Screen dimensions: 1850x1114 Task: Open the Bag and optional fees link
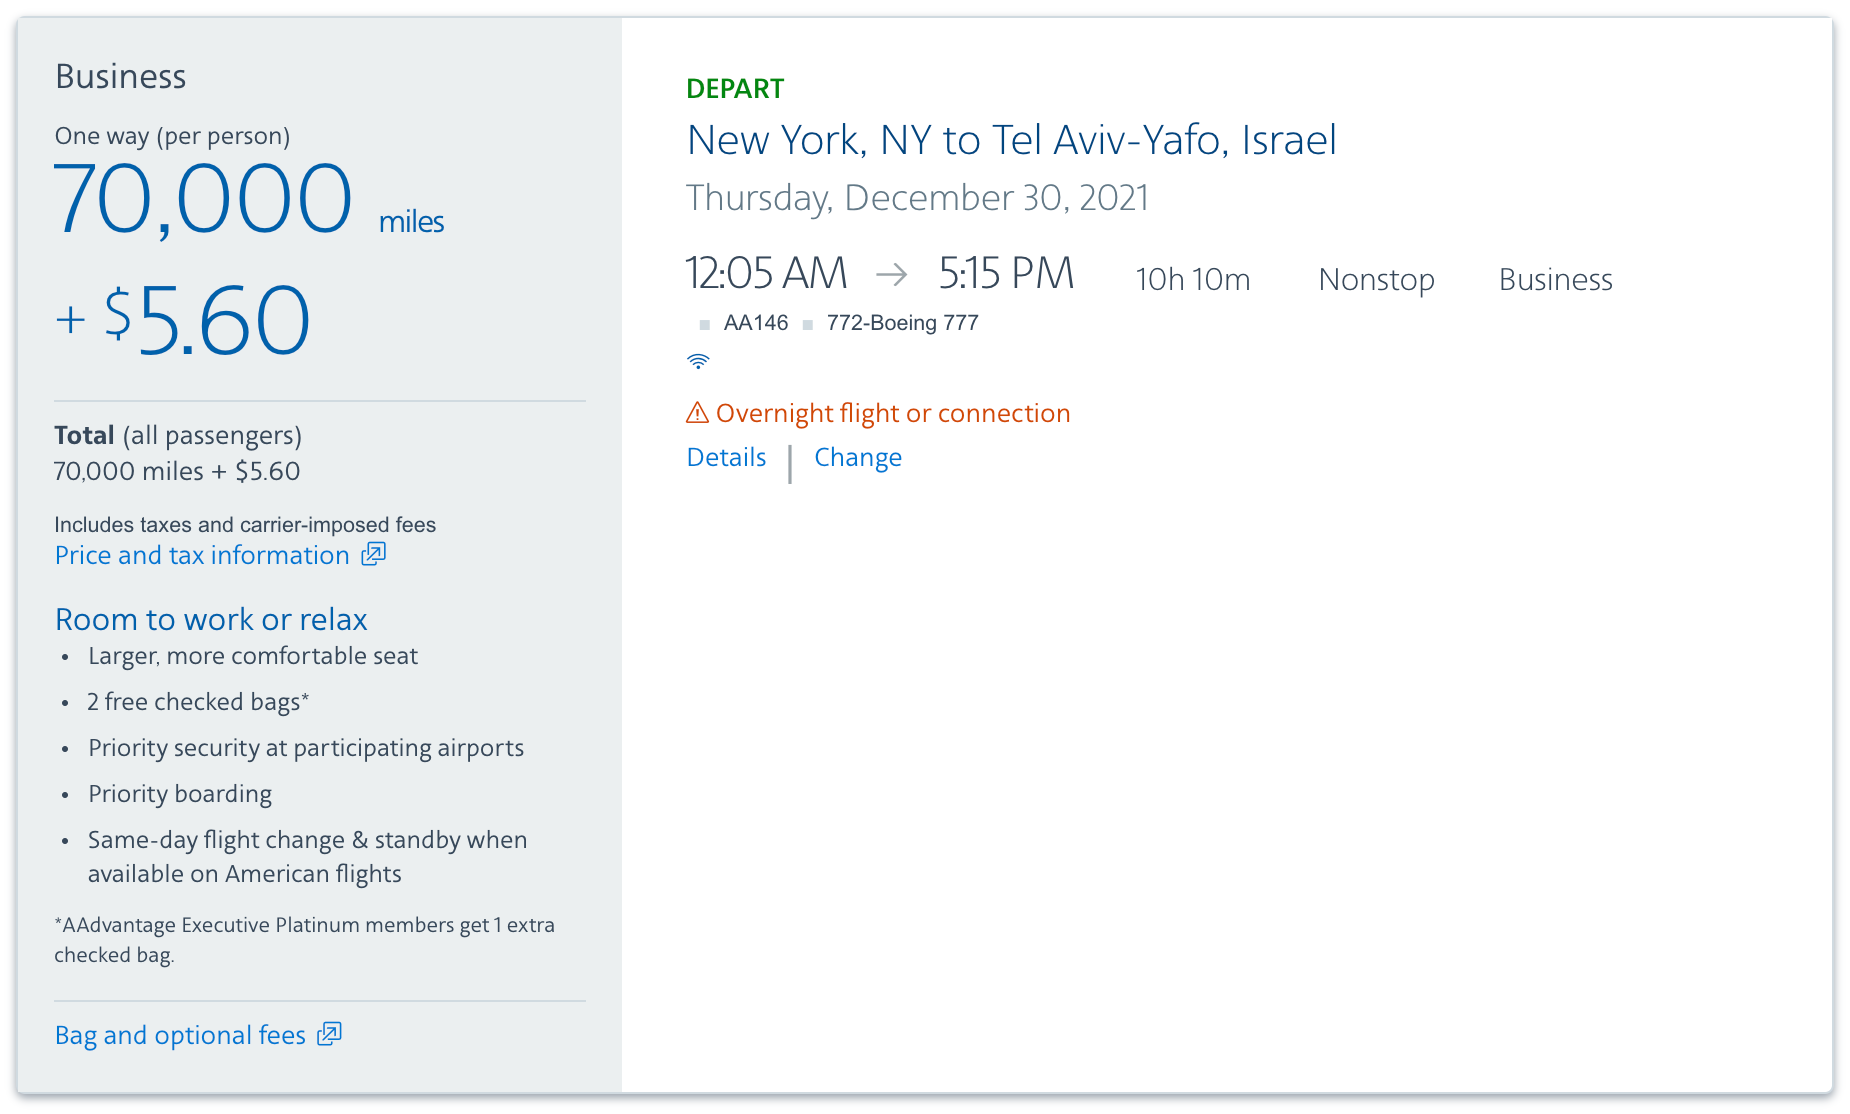click(x=180, y=1035)
